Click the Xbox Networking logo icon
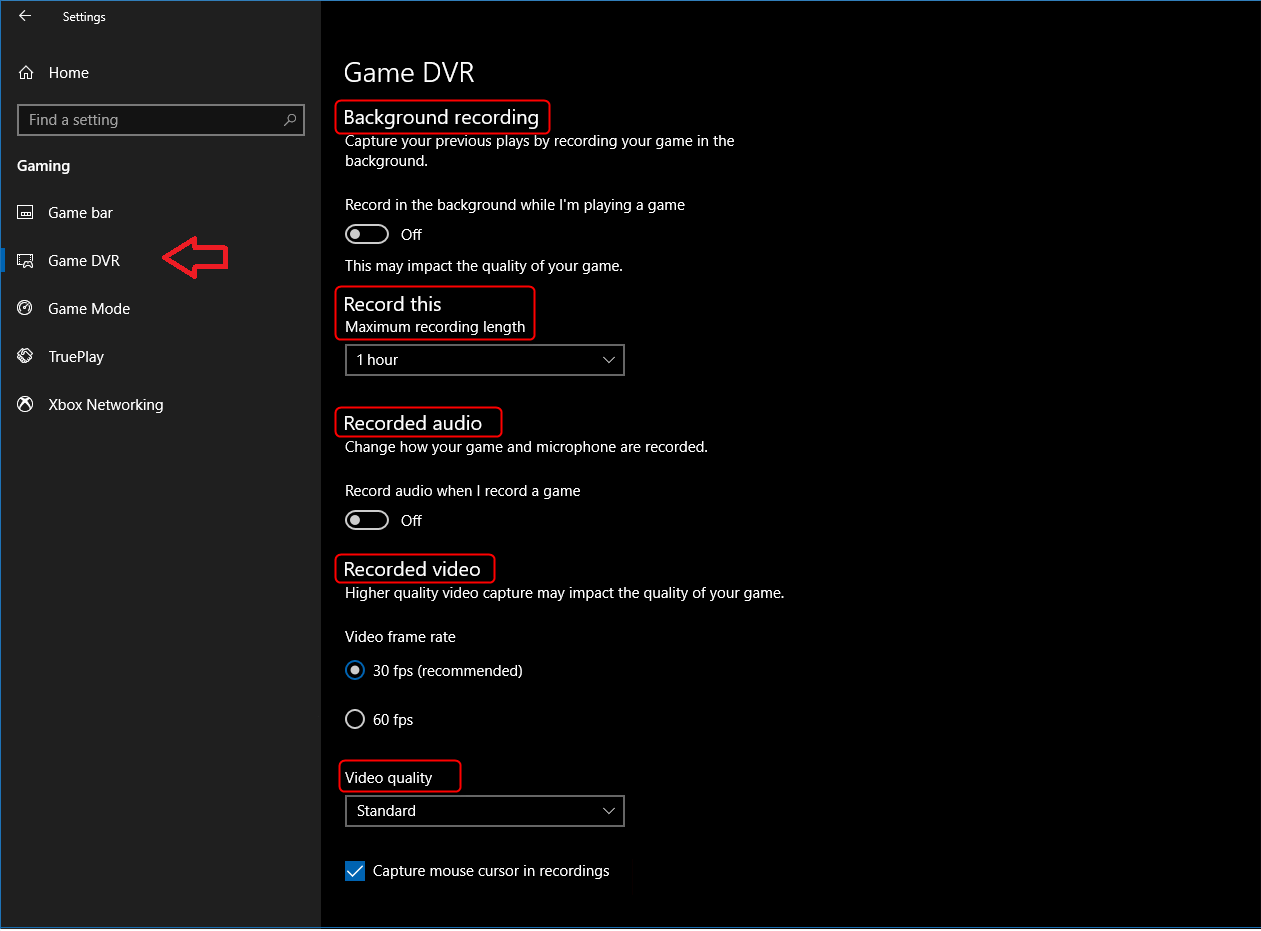 point(26,405)
